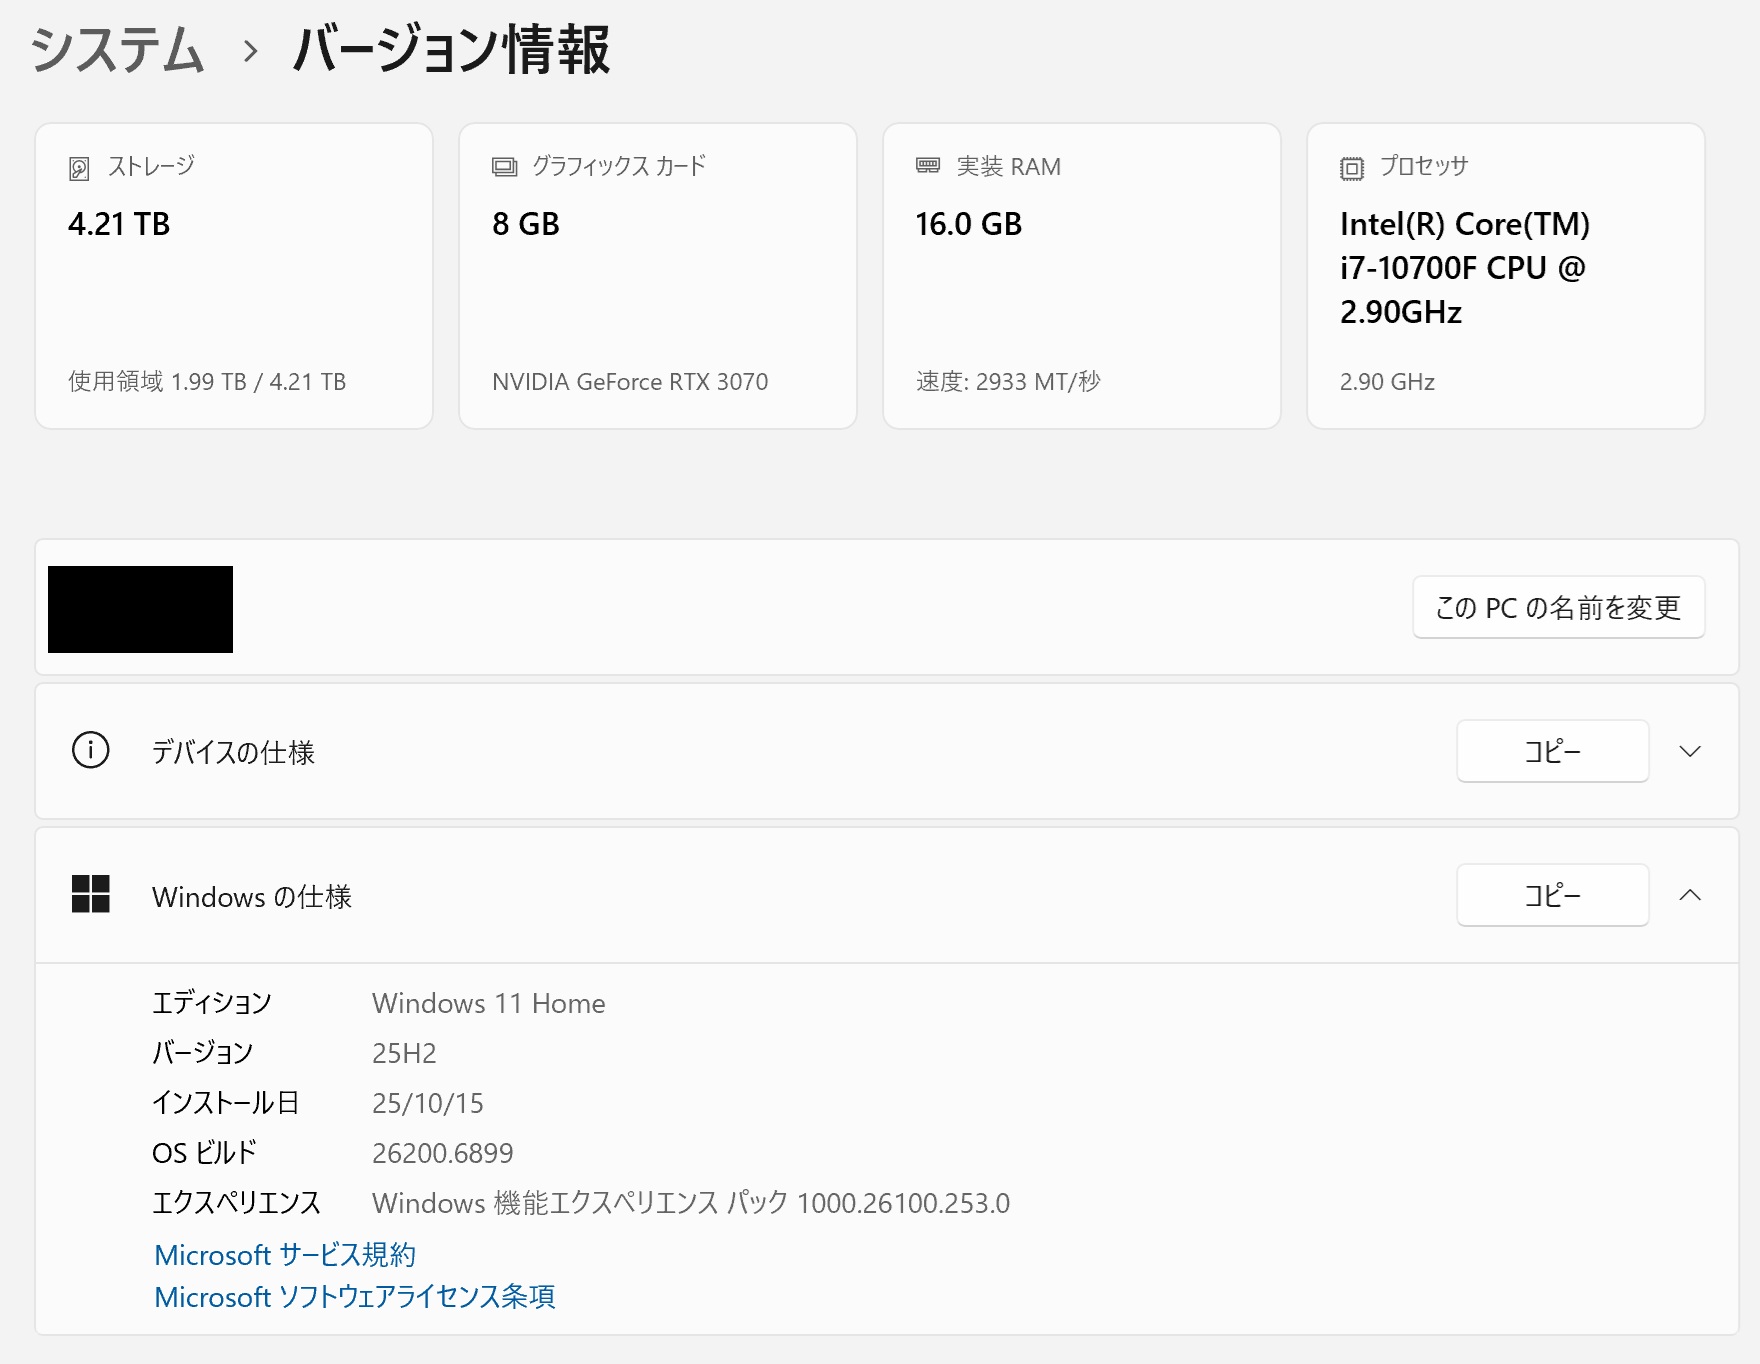The height and width of the screenshot is (1364, 1760).
Task: Open Microsoft サービス規約 link
Action: tap(285, 1254)
